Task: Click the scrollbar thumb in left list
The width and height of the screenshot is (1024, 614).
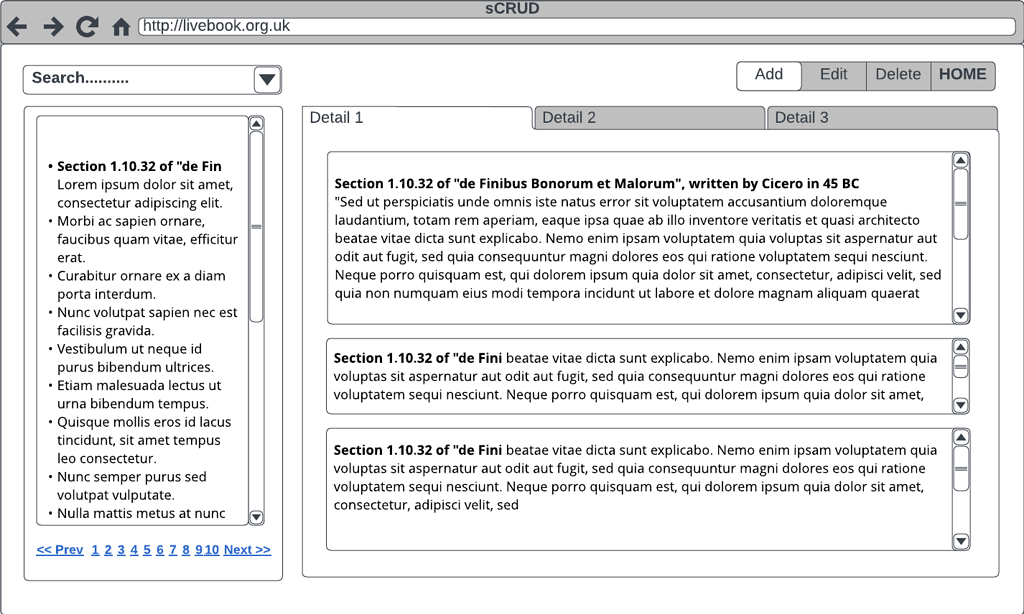Action: click(x=256, y=227)
